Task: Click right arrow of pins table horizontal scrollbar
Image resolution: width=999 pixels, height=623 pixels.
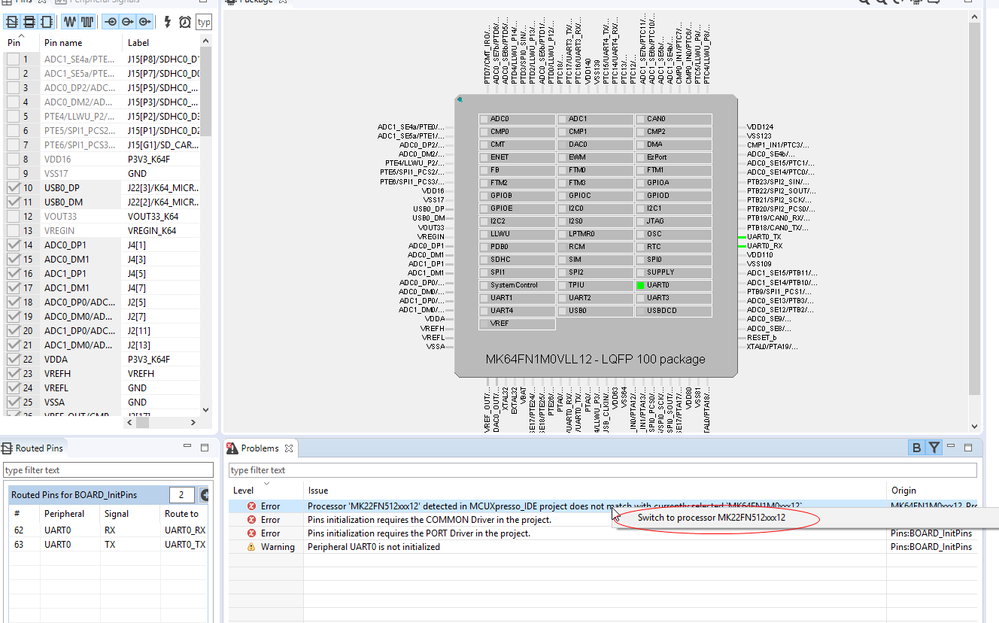Action: (x=193, y=422)
